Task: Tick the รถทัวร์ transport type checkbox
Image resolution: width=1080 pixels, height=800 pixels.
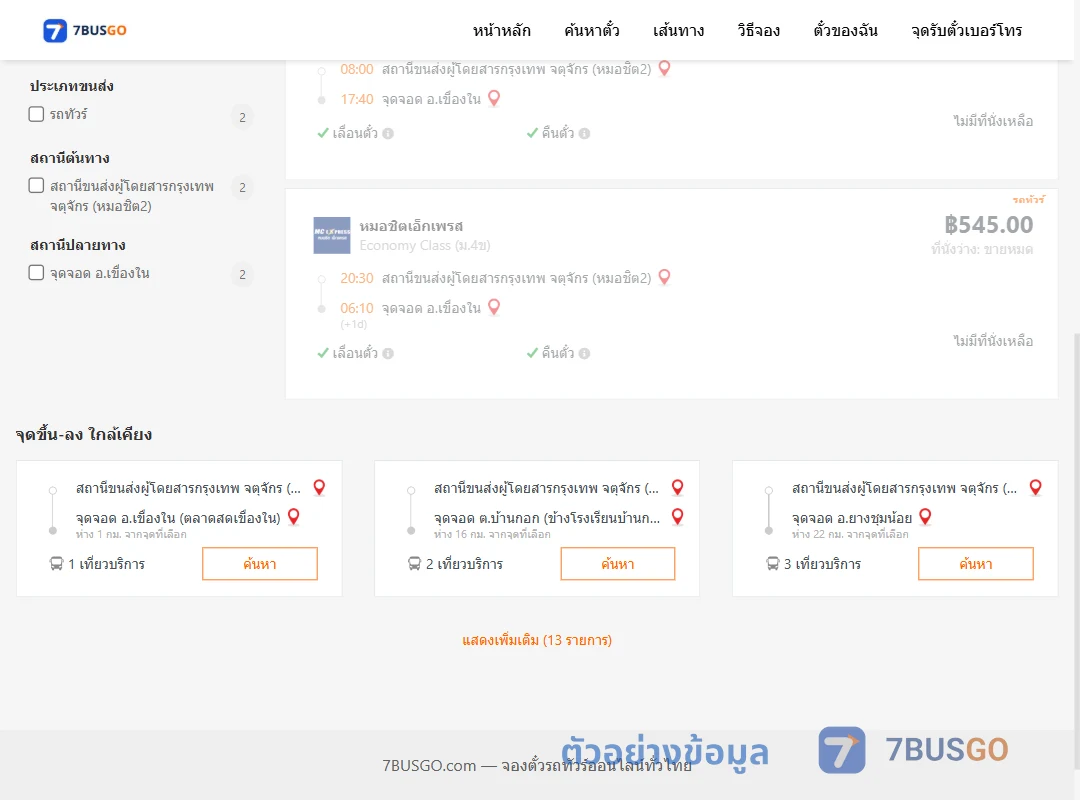Action: point(37,114)
